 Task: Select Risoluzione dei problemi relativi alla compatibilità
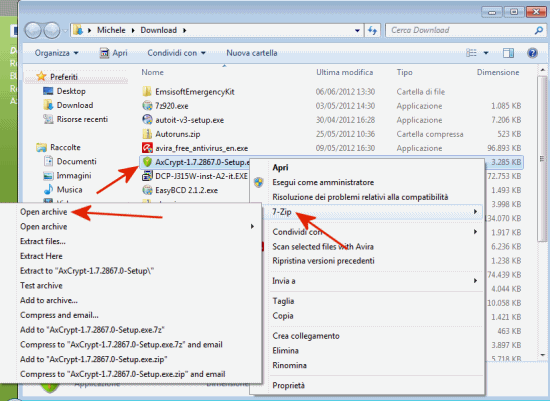tap(360, 197)
